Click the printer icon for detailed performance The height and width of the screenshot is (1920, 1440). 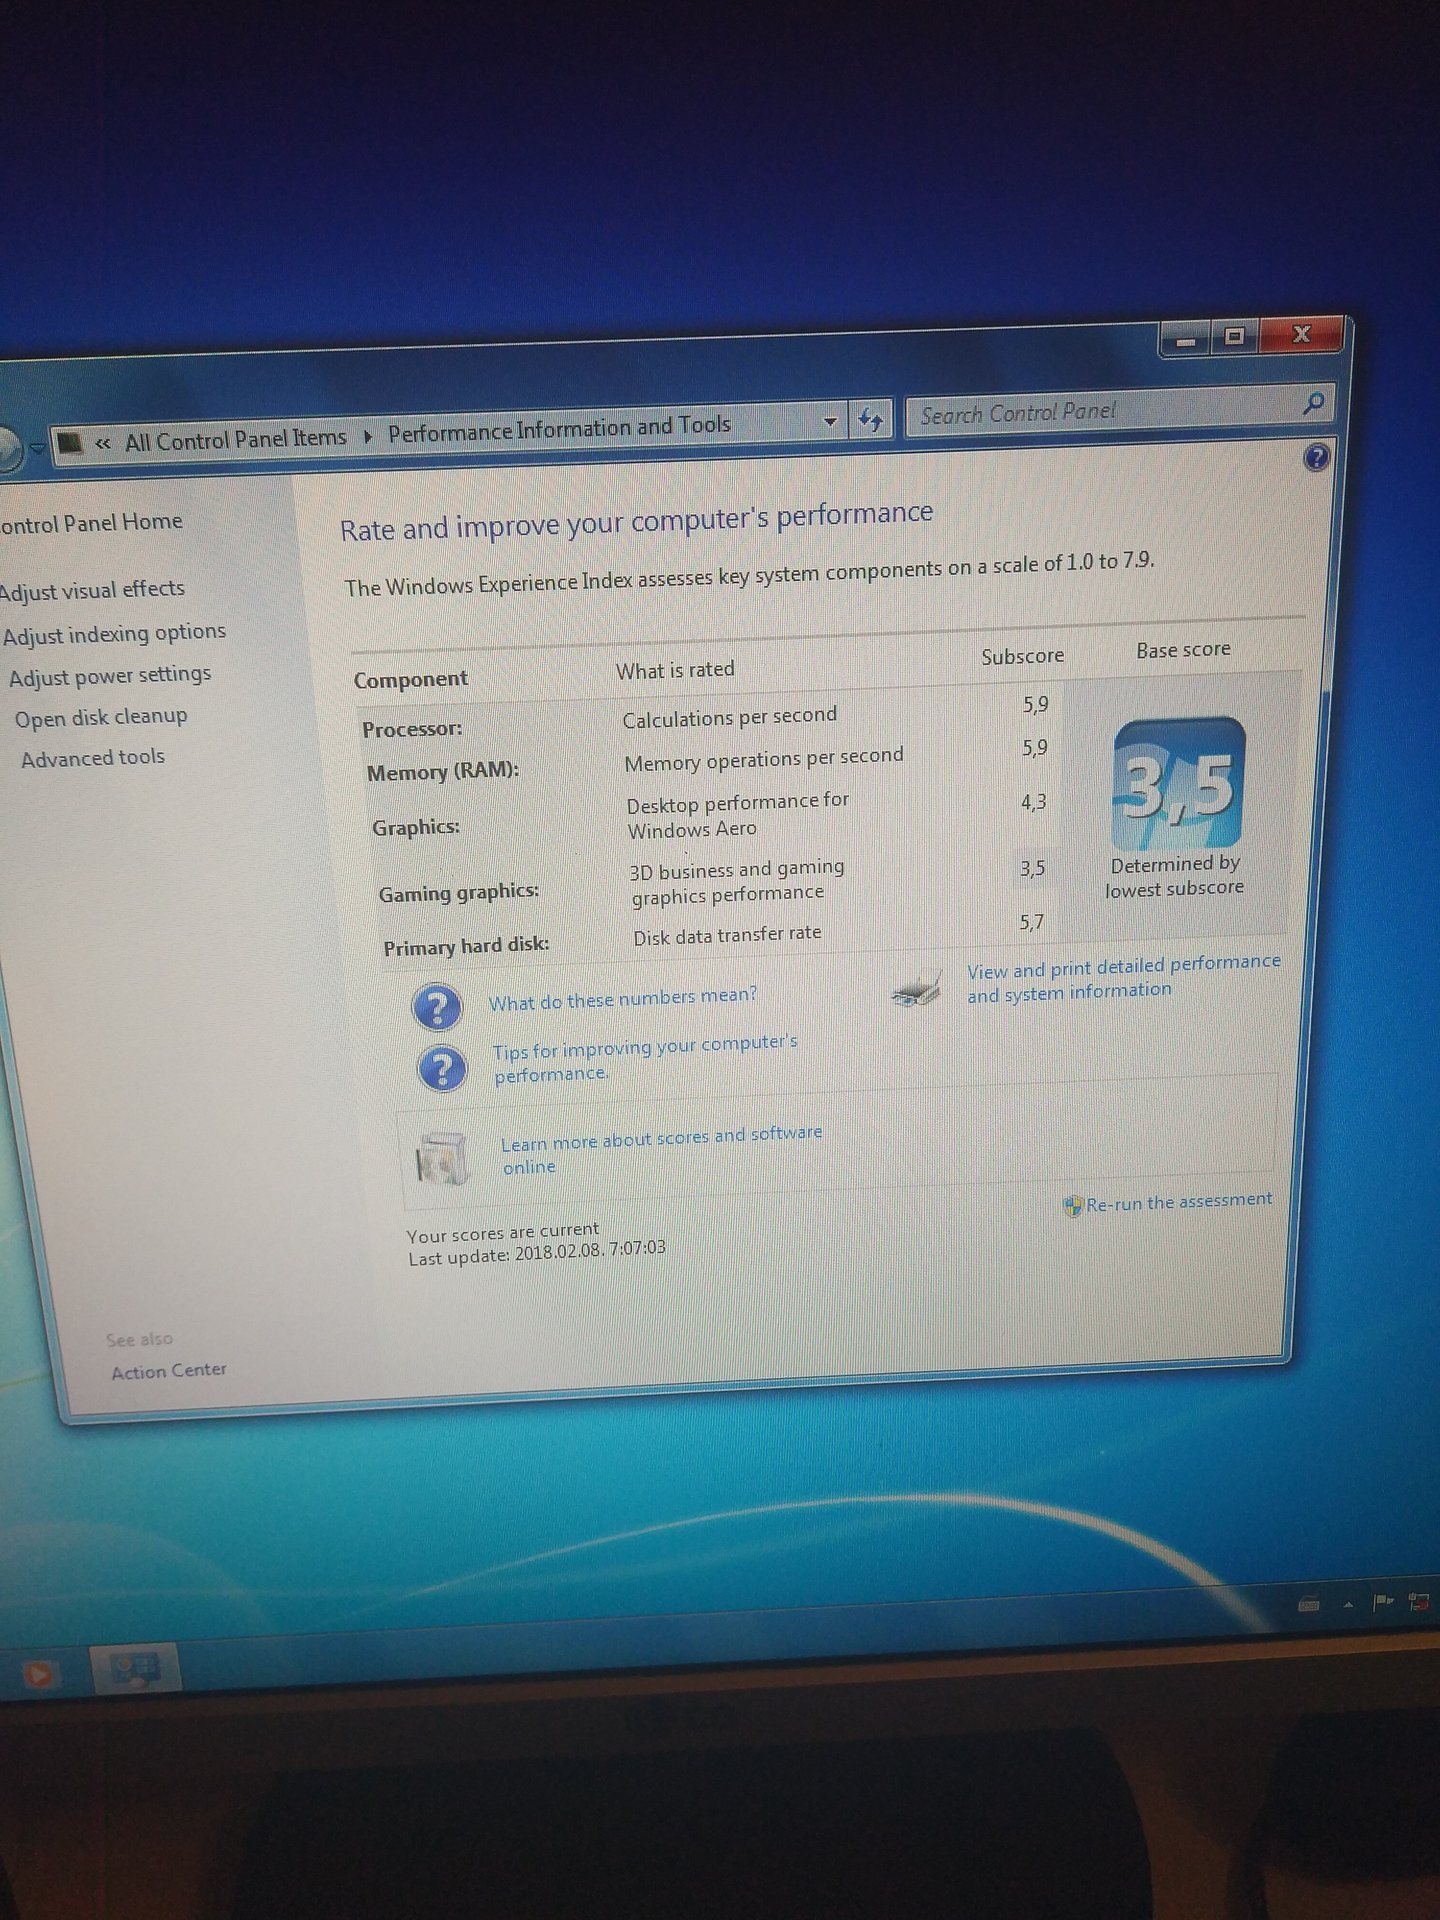[x=917, y=988]
